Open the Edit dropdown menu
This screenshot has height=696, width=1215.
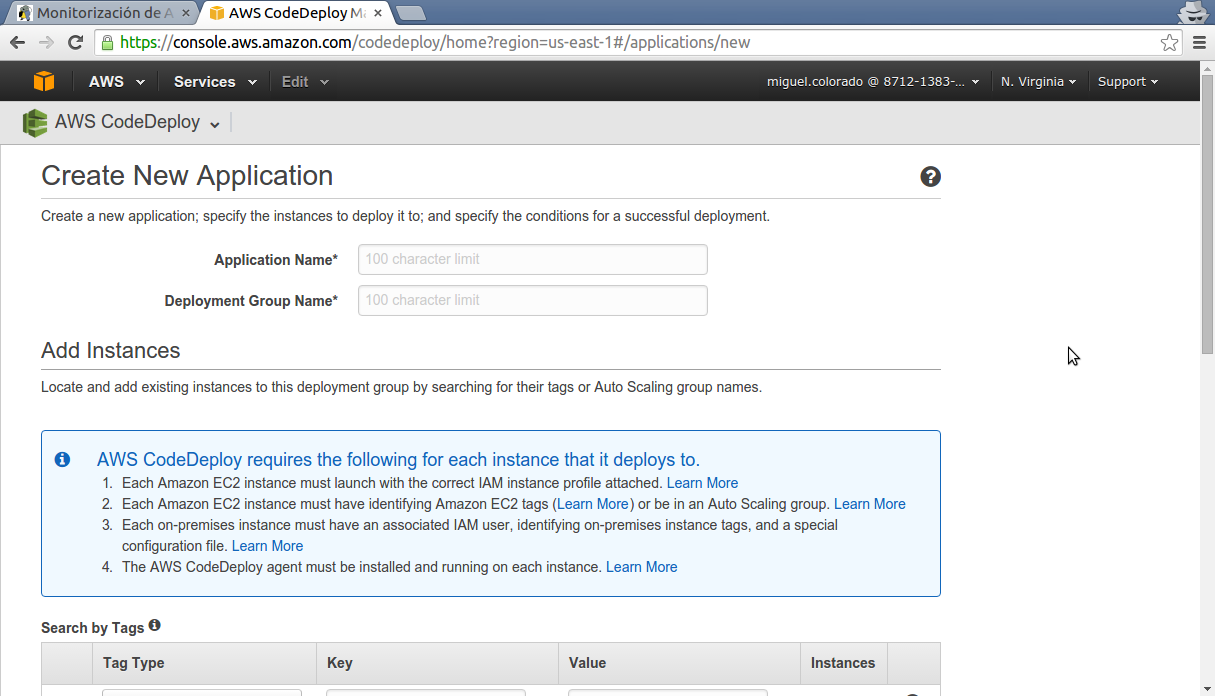(305, 82)
